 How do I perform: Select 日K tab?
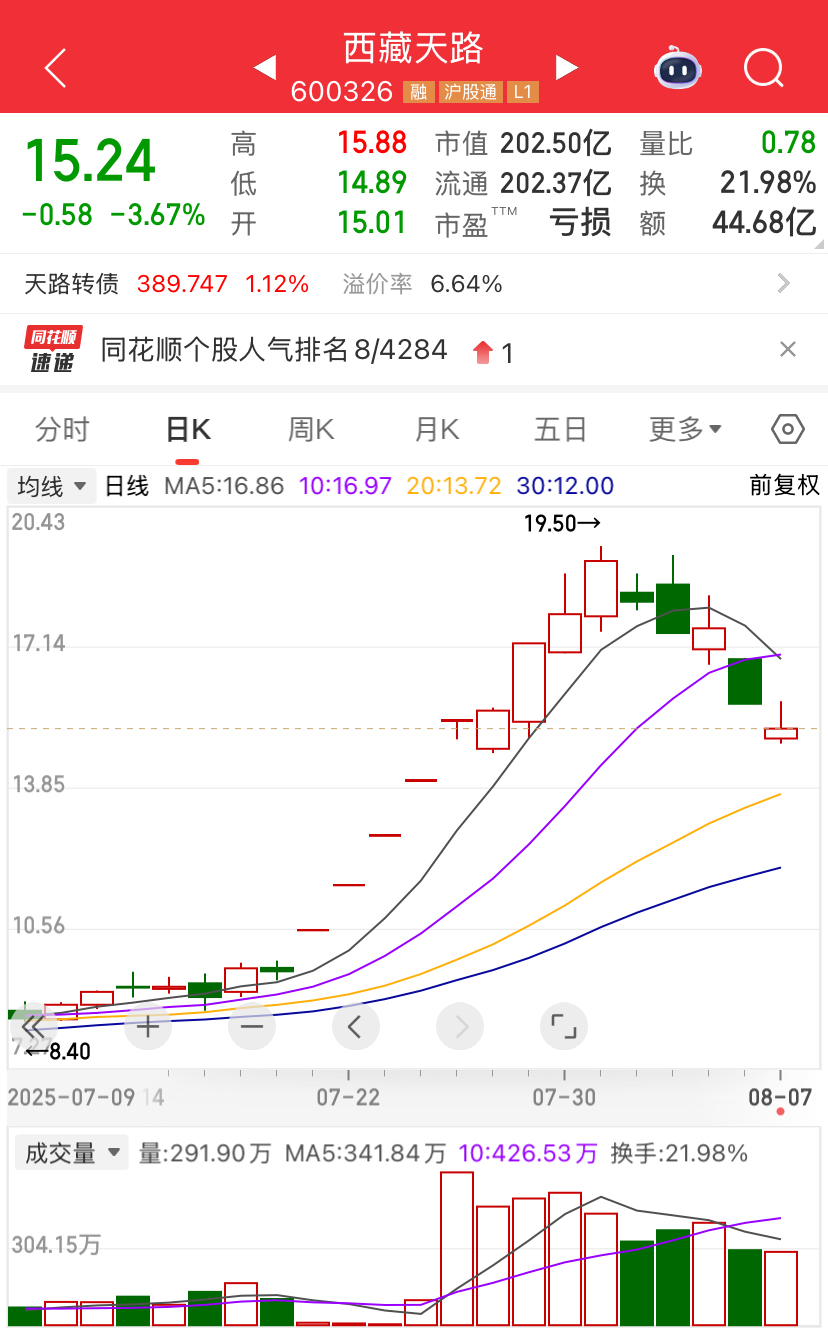[188, 429]
